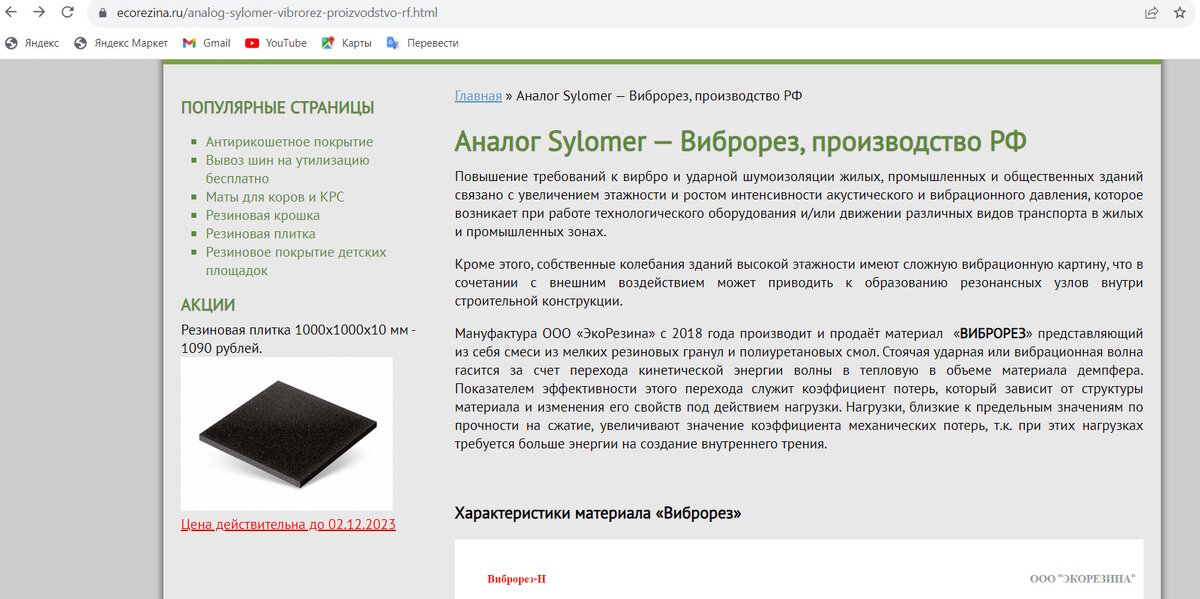Open the Маты для коров и КРС link
The image size is (1200, 599).
[273, 196]
